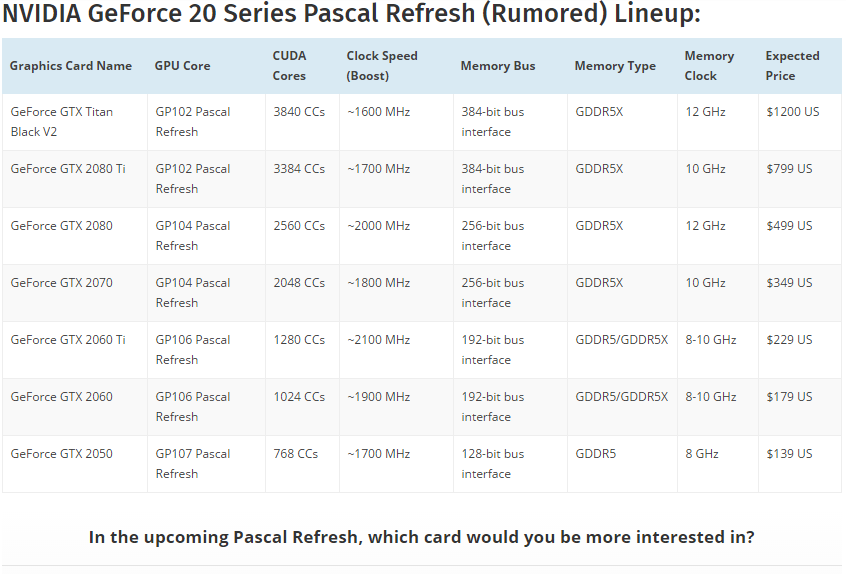Click the Pascal Refresh poll question text
This screenshot has width=846, height=574.
[x=421, y=537]
